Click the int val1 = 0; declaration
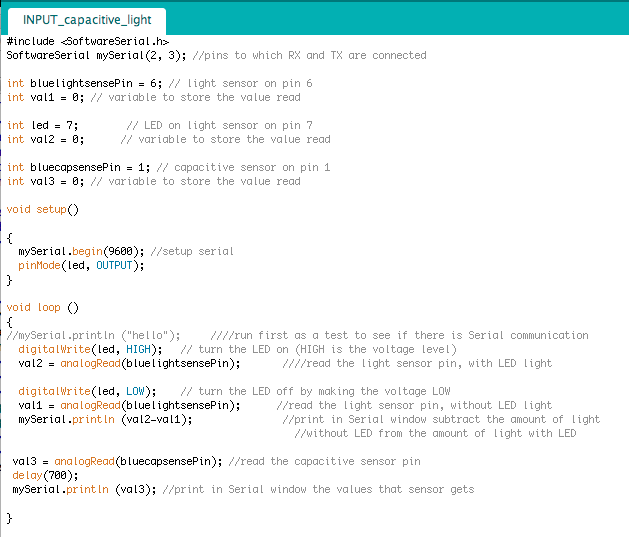Image resolution: width=629 pixels, height=537 pixels. [45, 97]
